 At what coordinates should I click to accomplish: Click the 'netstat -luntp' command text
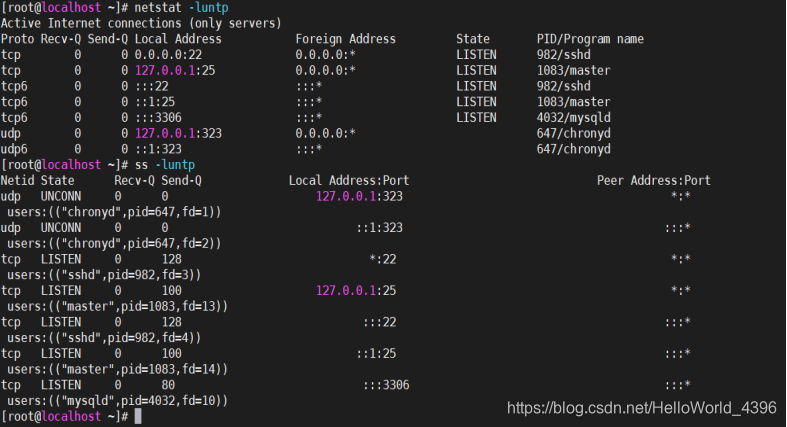[181, 8]
